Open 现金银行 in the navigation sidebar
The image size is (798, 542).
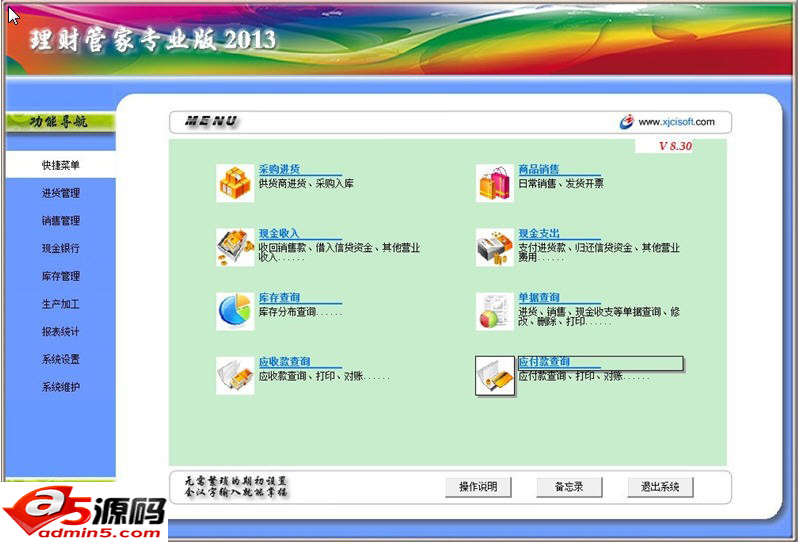(x=61, y=248)
